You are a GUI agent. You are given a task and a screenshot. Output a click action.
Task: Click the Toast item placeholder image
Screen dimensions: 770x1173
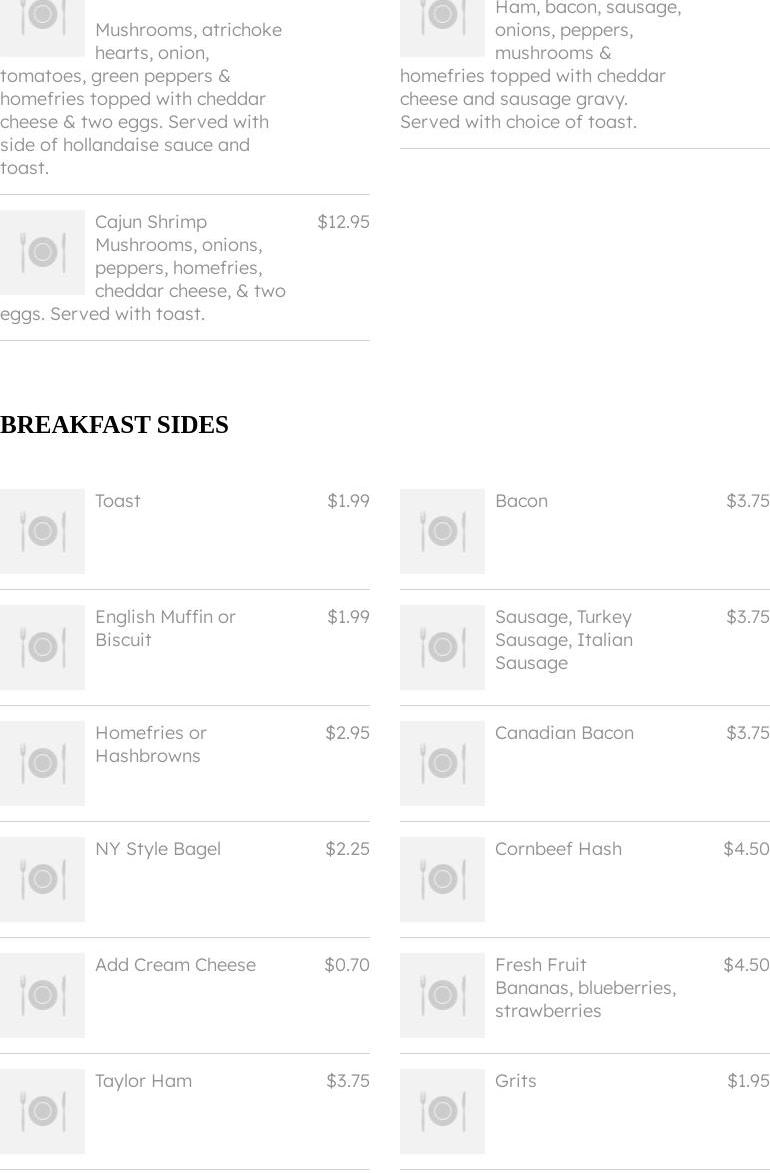click(x=42, y=531)
